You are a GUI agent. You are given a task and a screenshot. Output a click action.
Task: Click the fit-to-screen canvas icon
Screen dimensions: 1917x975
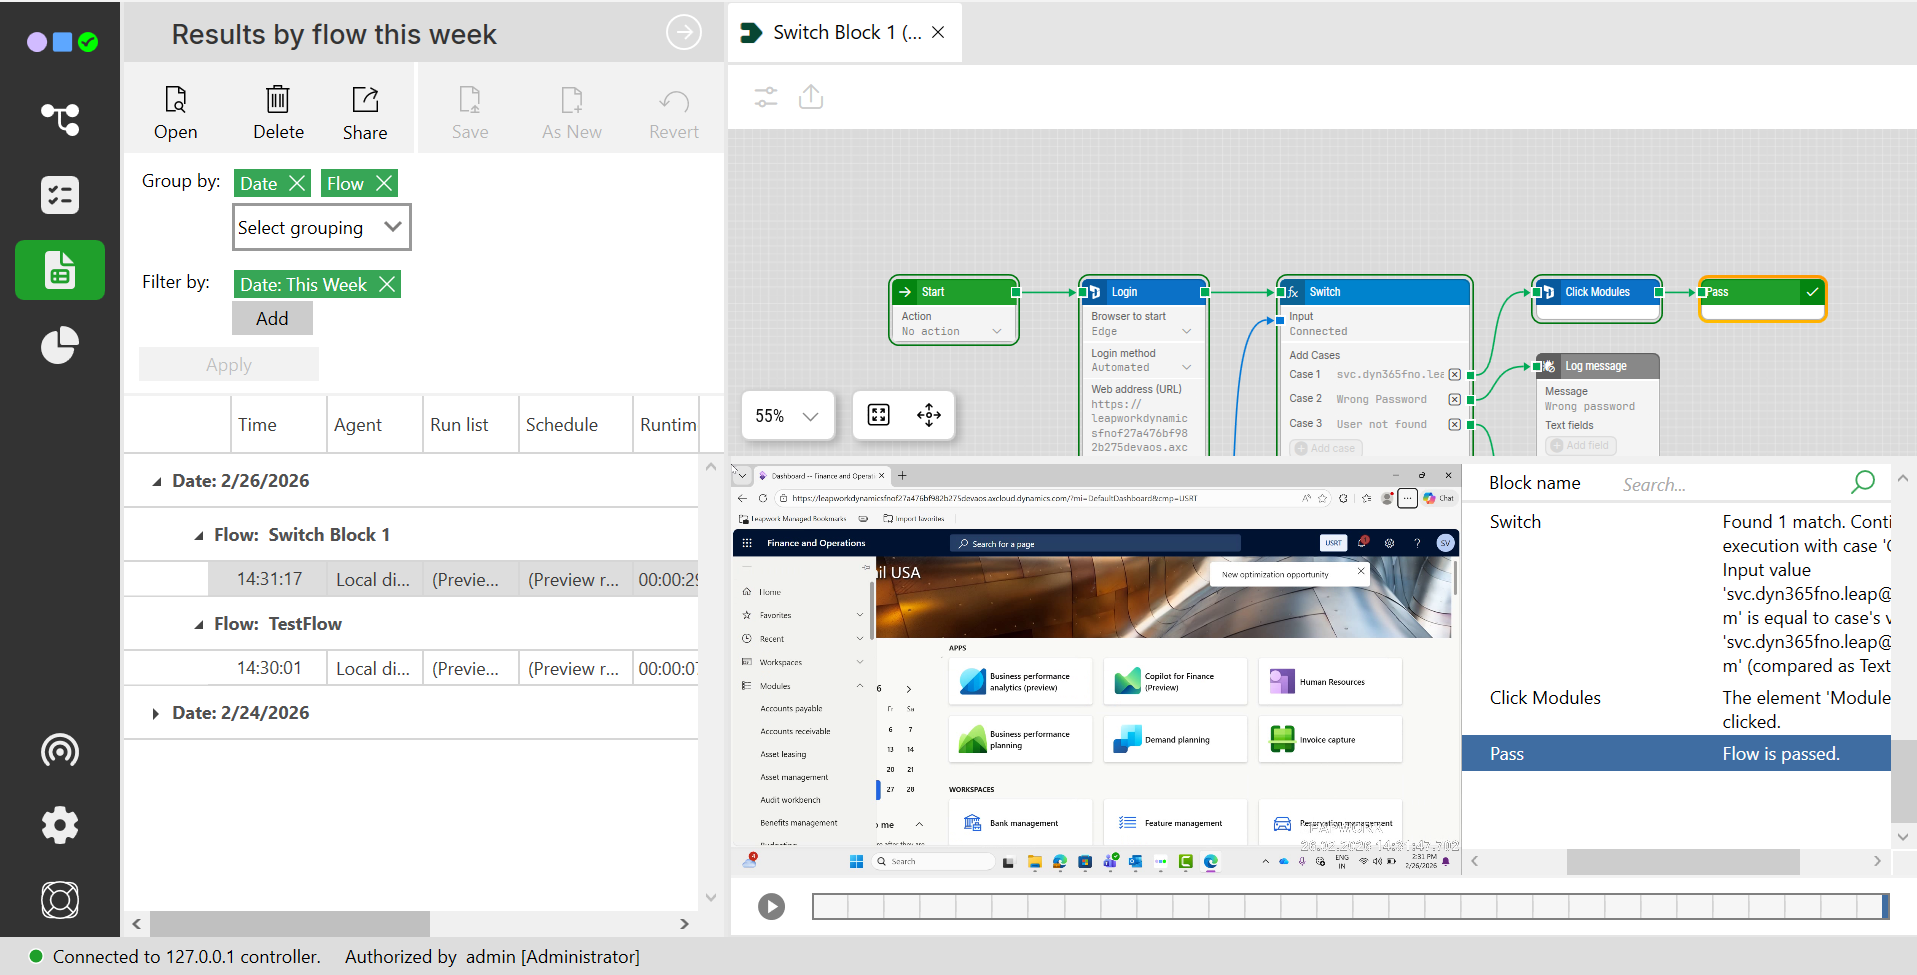point(878,415)
